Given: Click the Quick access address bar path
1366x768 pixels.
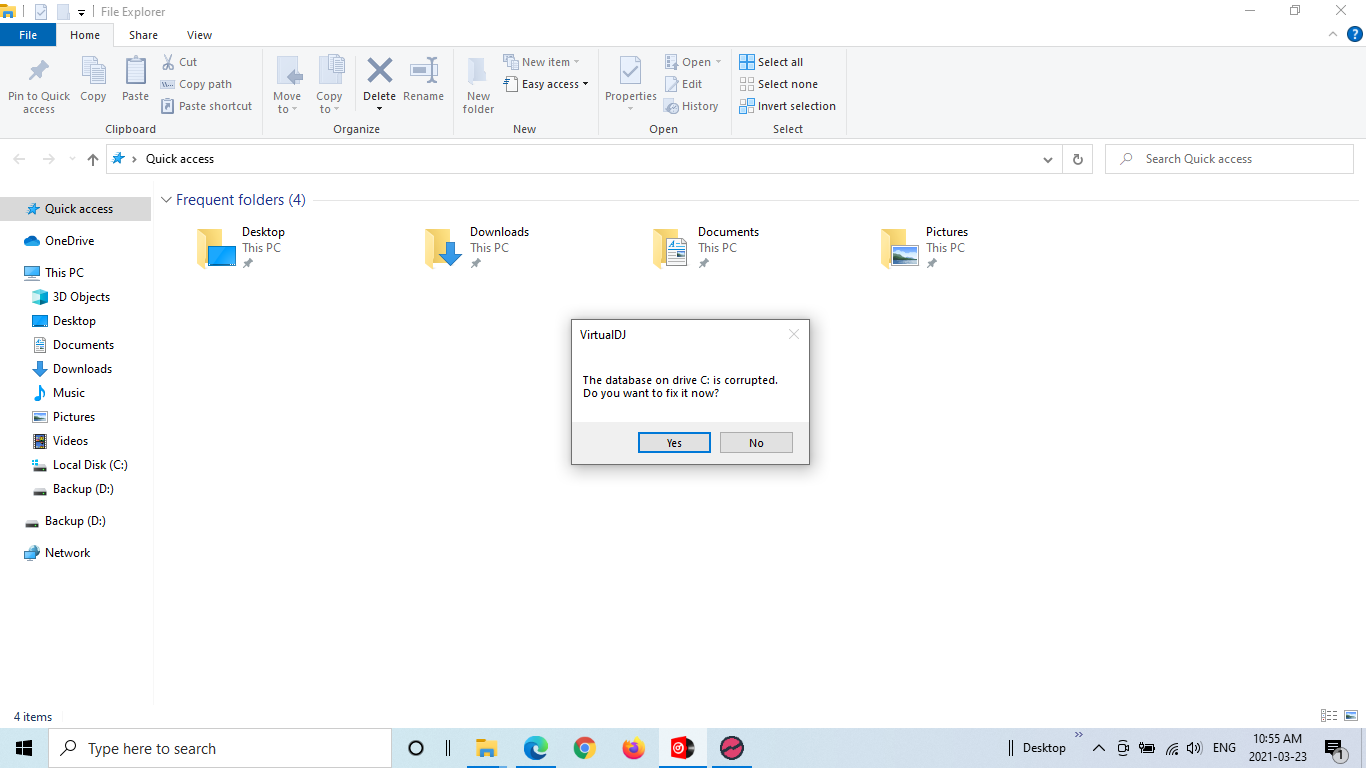Looking at the screenshot, I should 180,159.
